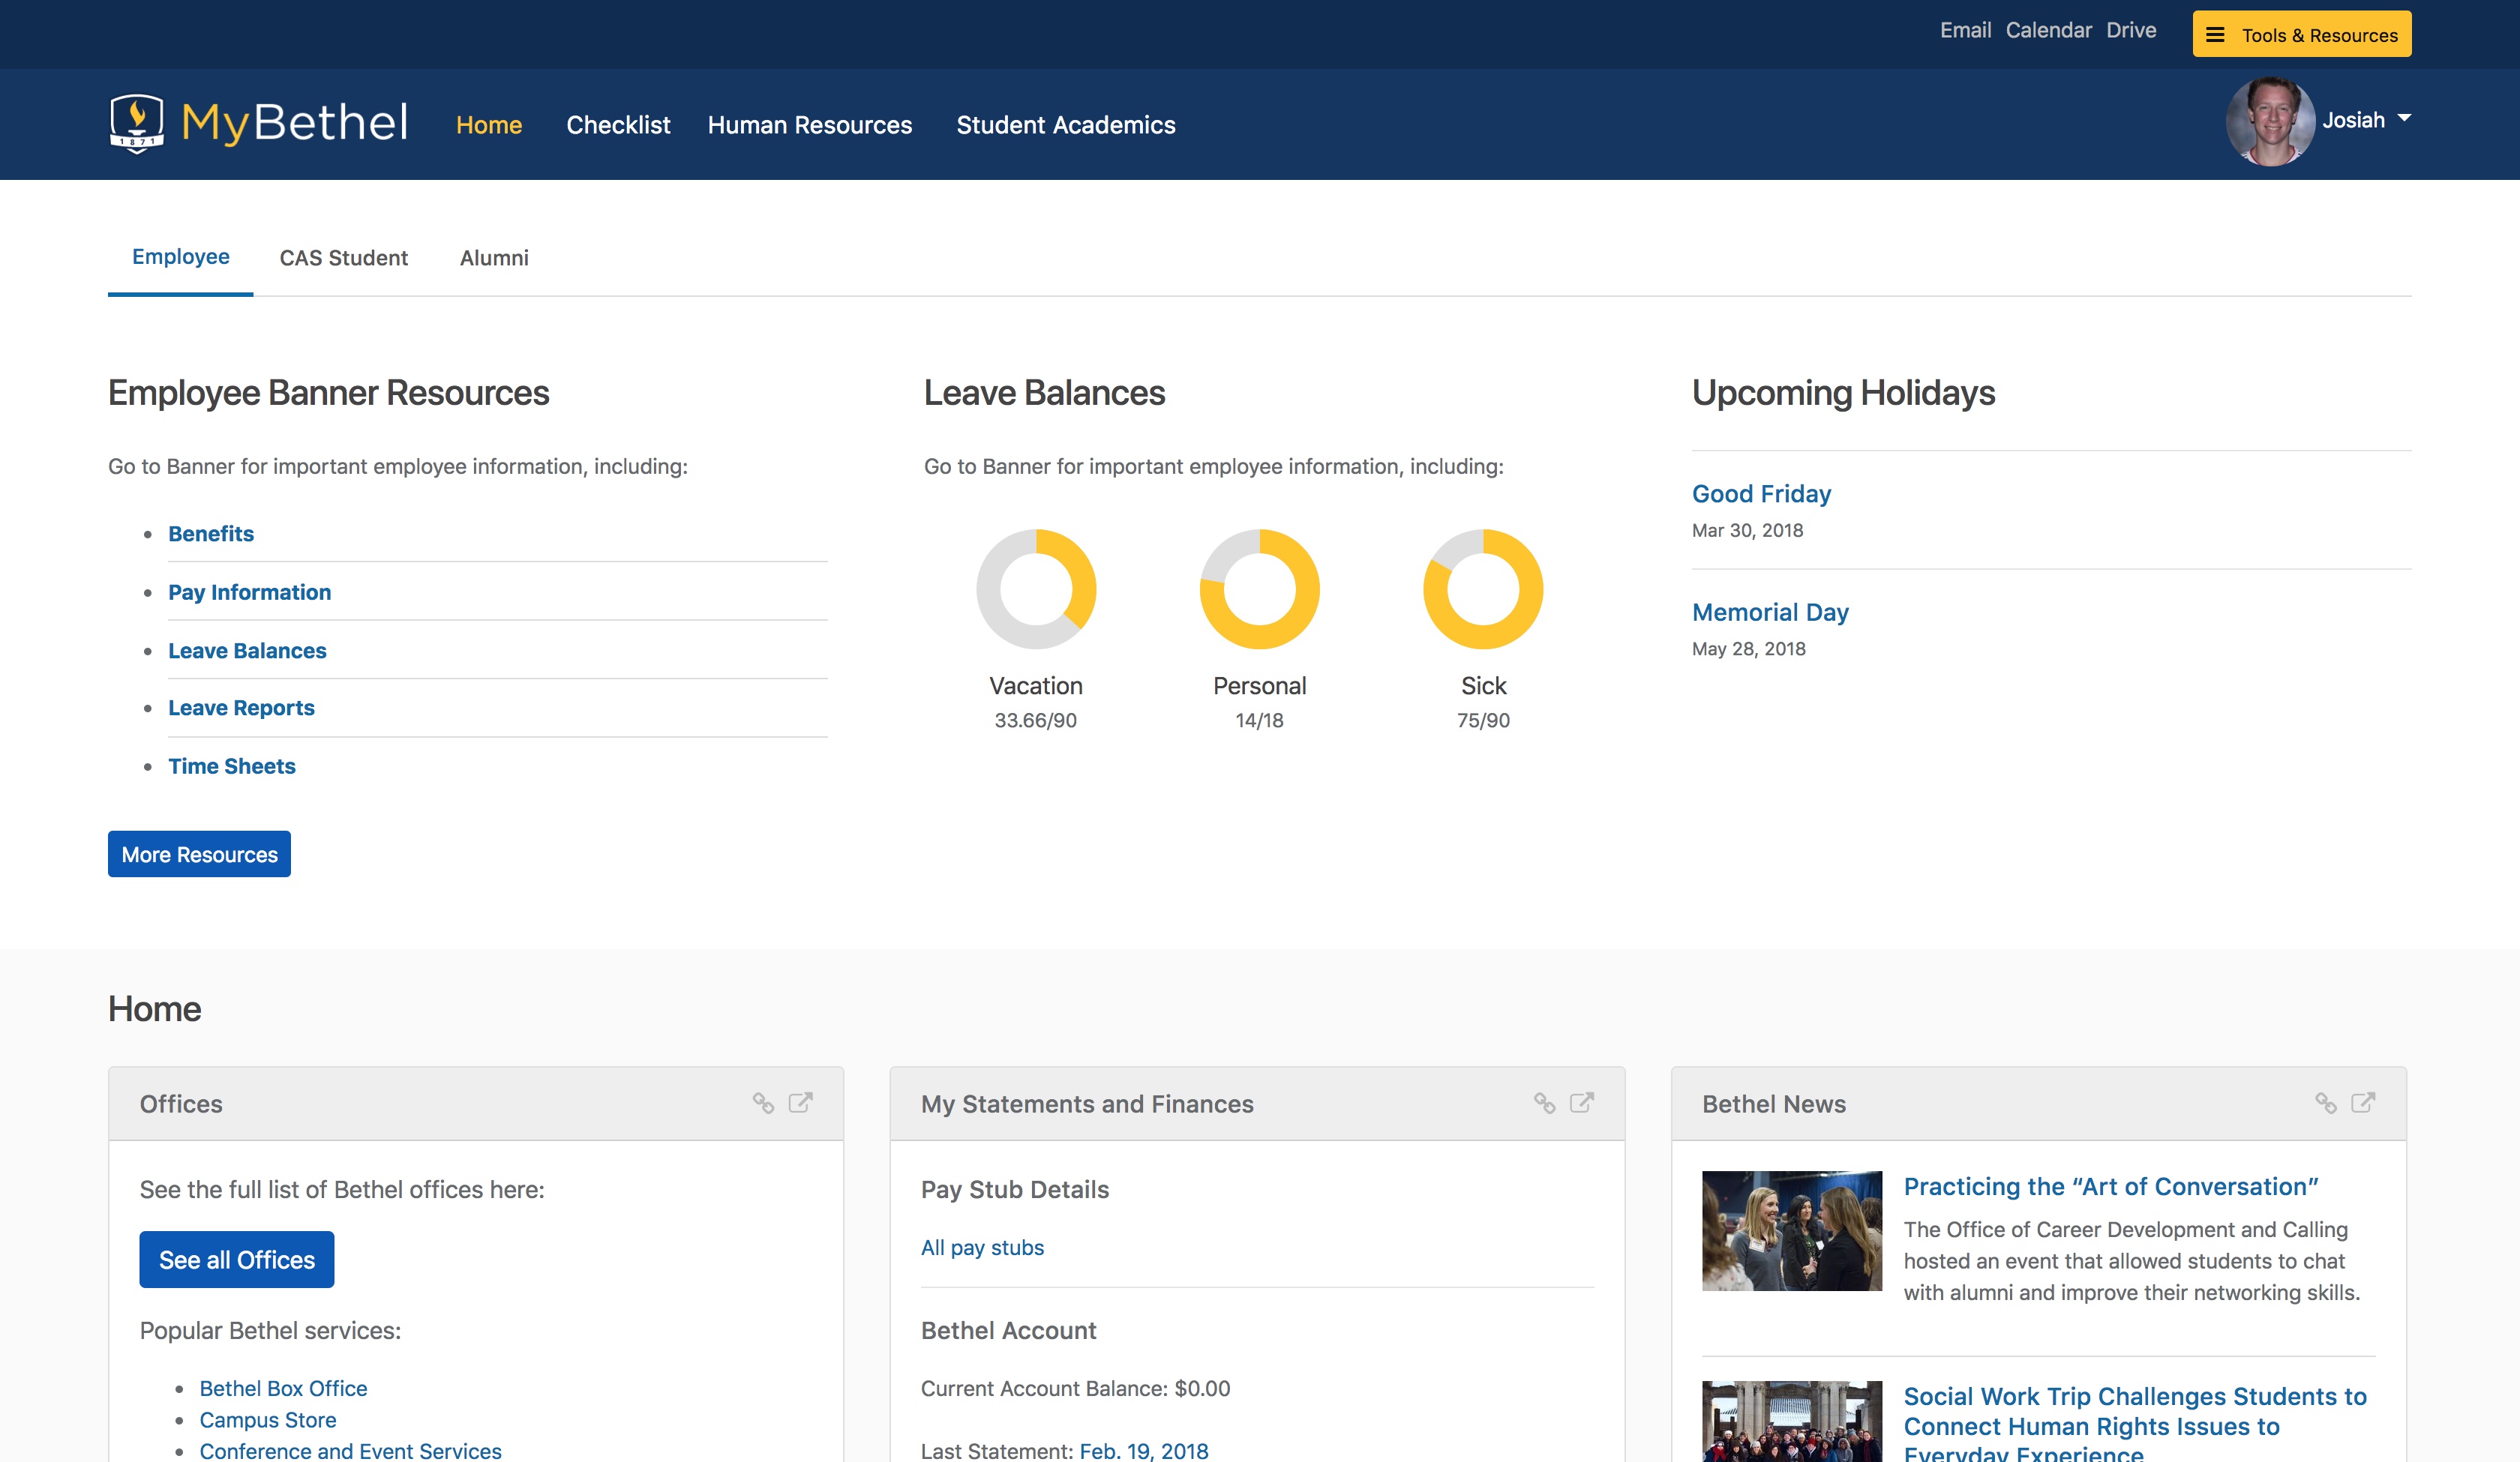The width and height of the screenshot is (2520, 1462).
Task: Open the Pay Information link
Action: [x=249, y=592]
